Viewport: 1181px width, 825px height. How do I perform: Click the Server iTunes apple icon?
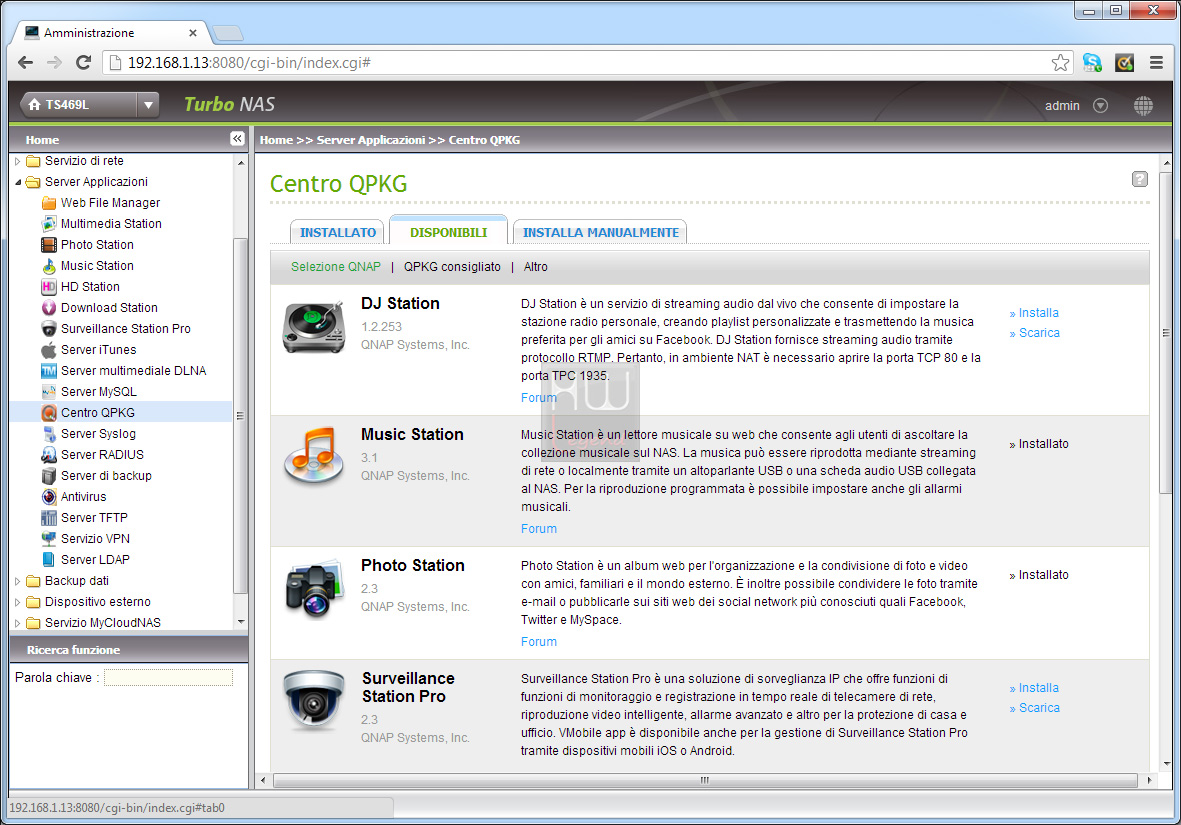click(49, 350)
